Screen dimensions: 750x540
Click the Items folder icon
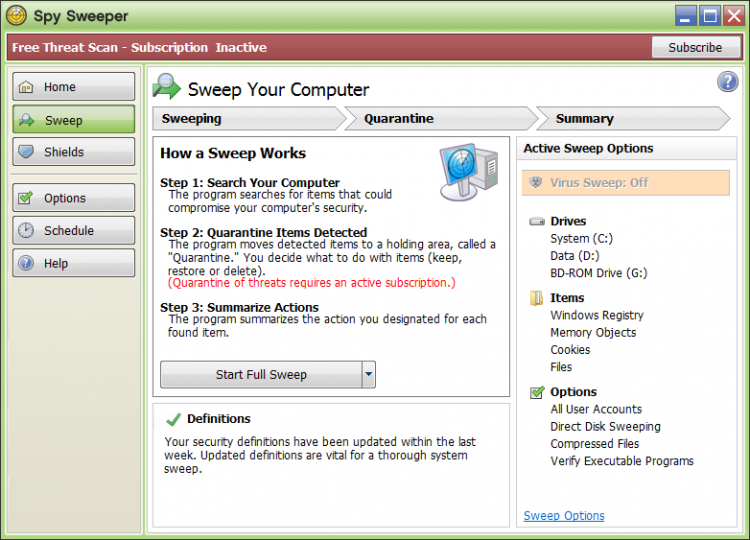coord(537,298)
